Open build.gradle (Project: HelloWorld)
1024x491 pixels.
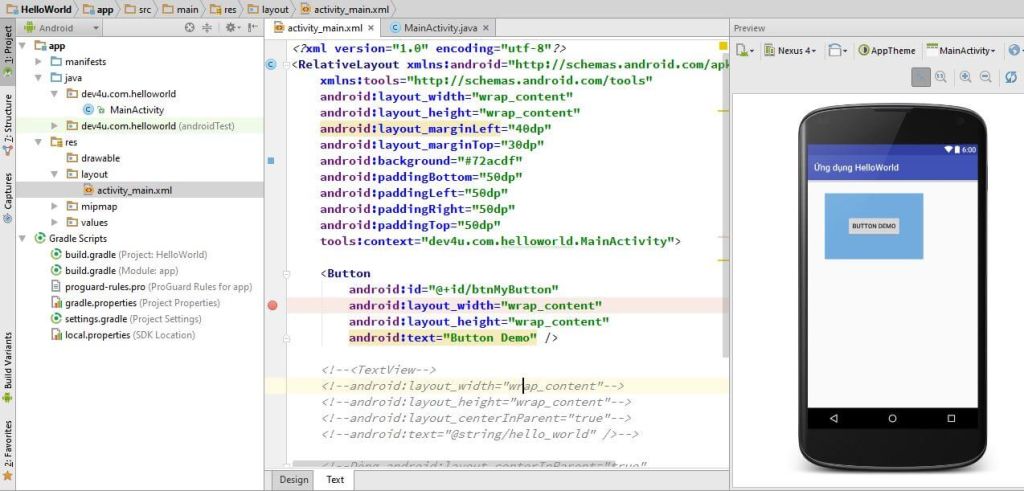click(x=129, y=255)
